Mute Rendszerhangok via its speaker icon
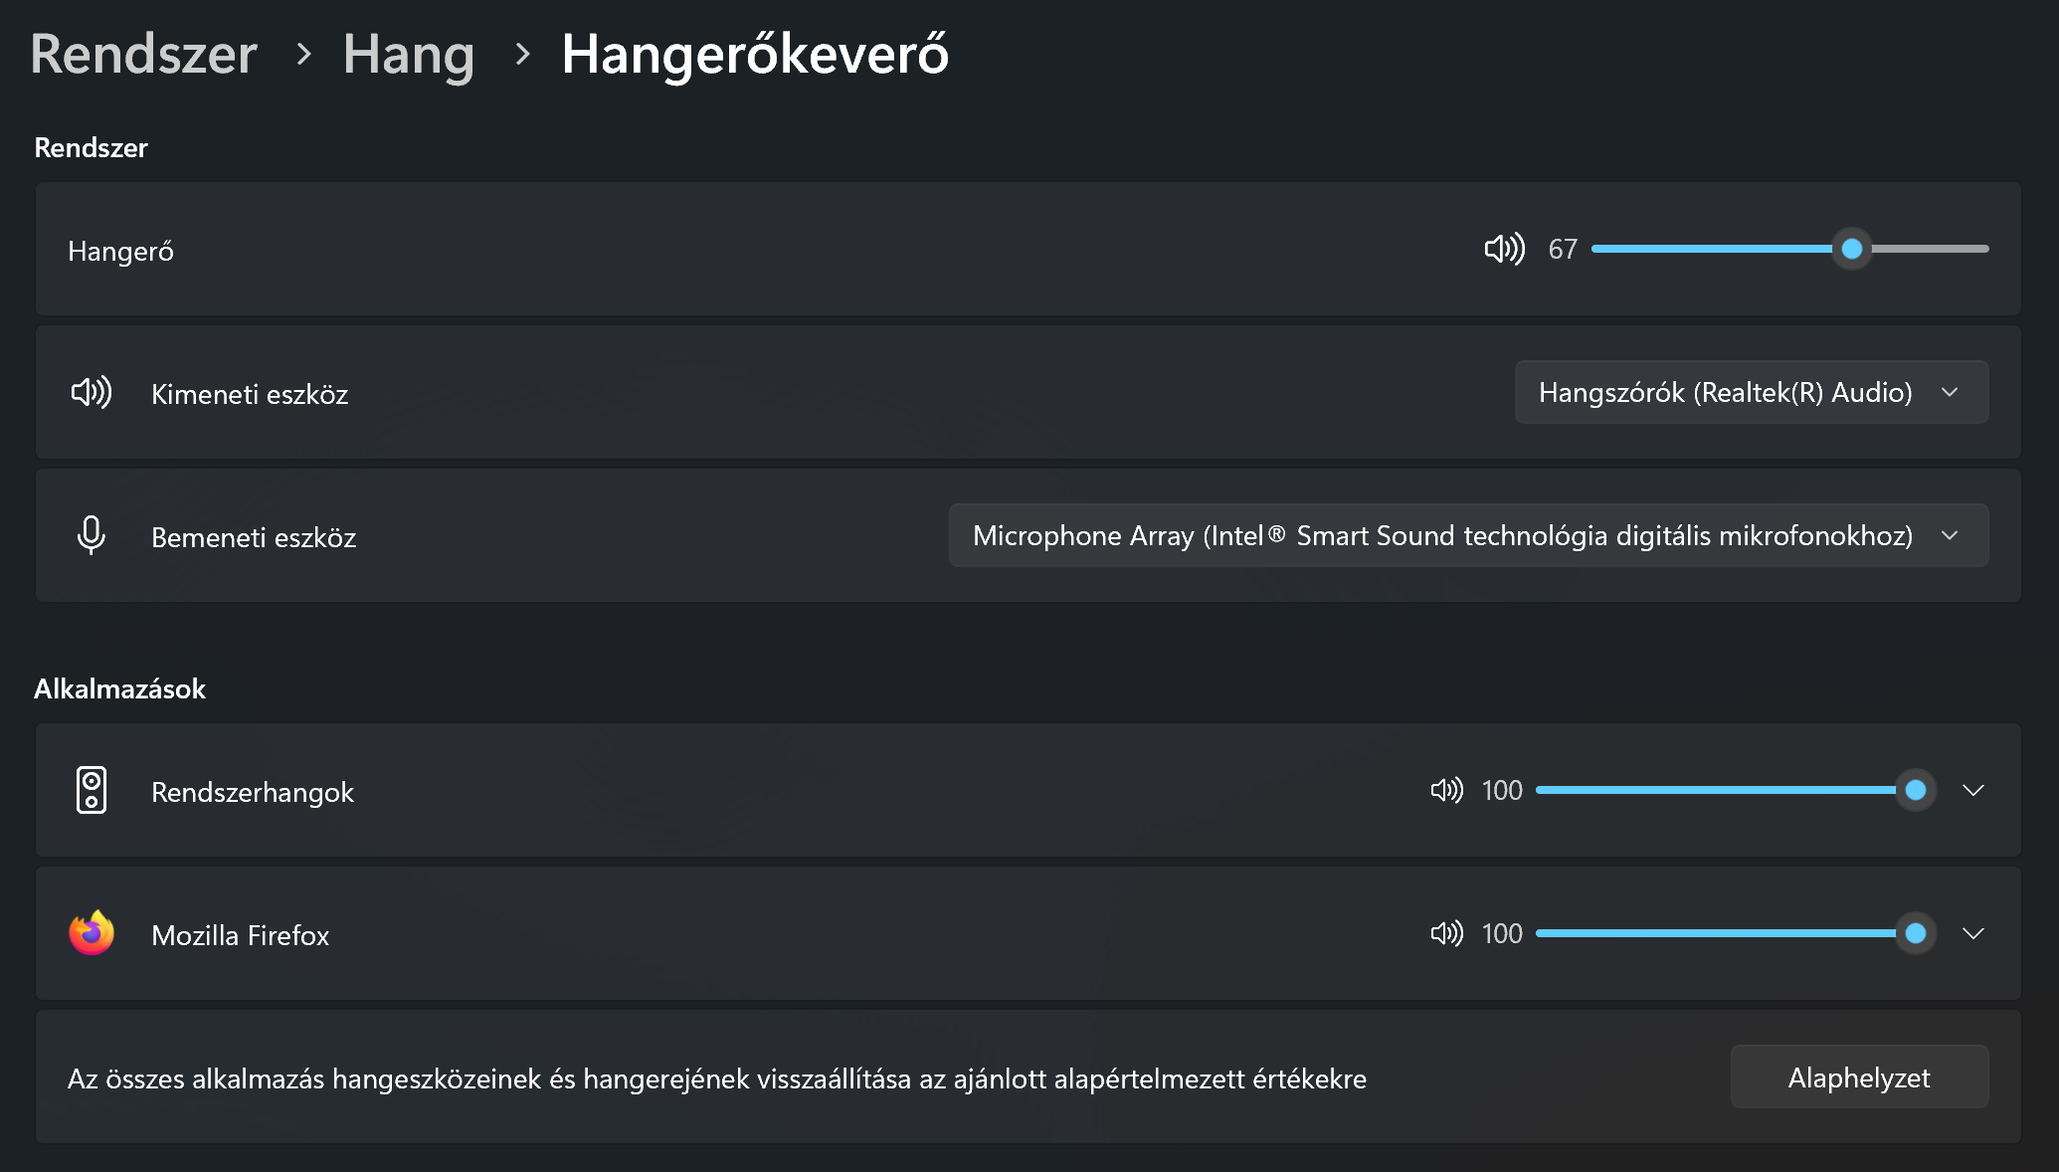 pos(1447,791)
